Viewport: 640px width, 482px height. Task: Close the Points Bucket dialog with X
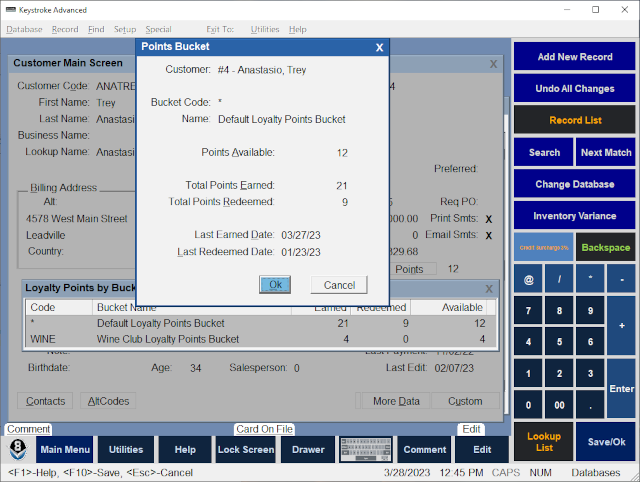379,47
